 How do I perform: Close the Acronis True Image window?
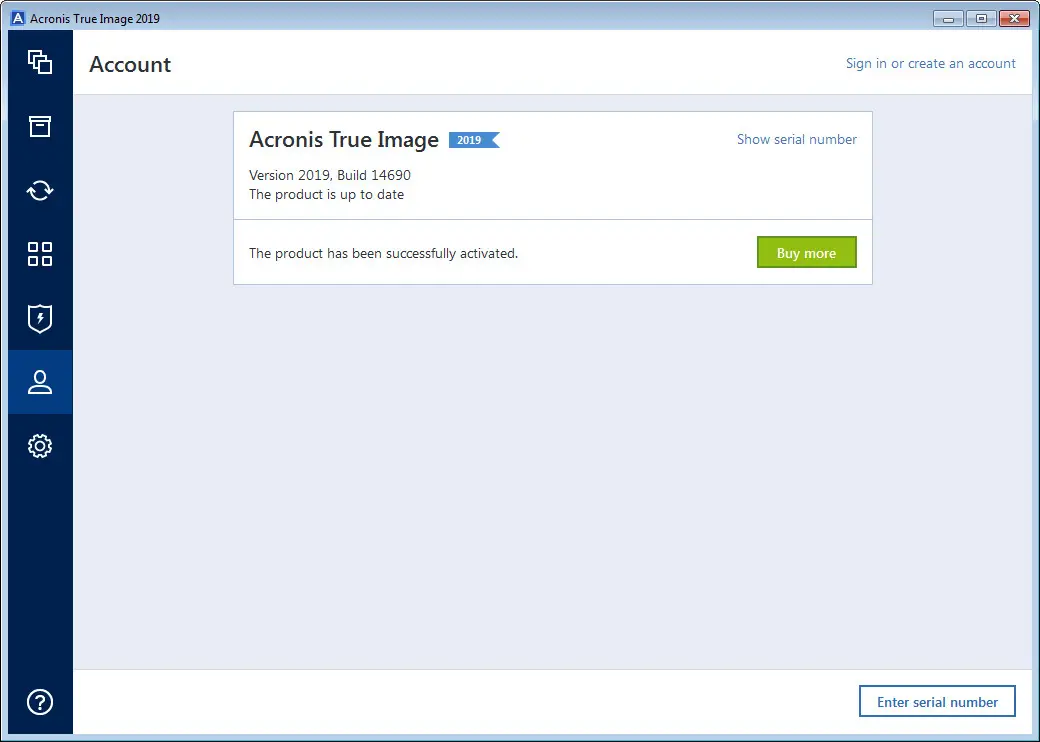tap(1014, 19)
